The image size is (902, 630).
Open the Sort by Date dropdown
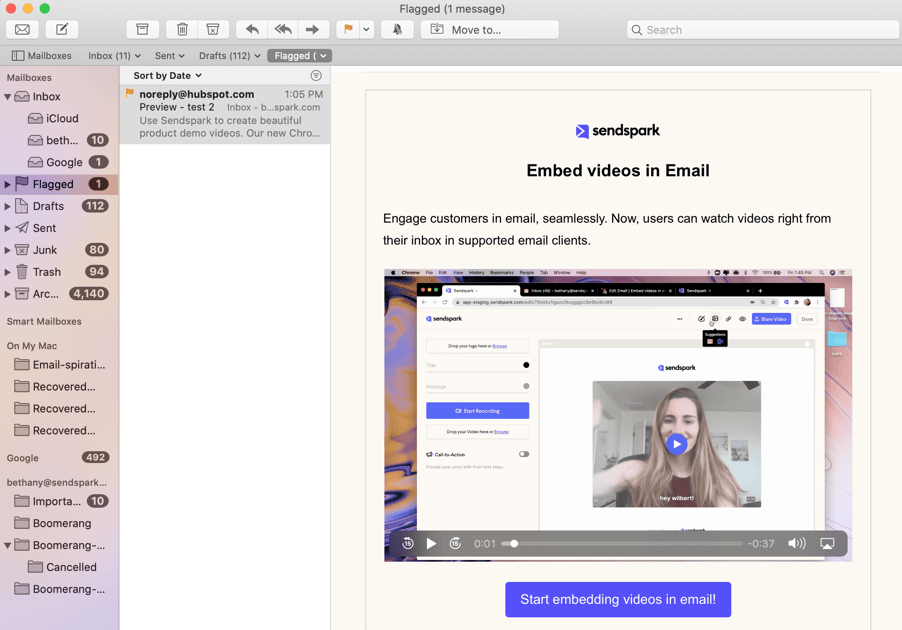click(167, 76)
